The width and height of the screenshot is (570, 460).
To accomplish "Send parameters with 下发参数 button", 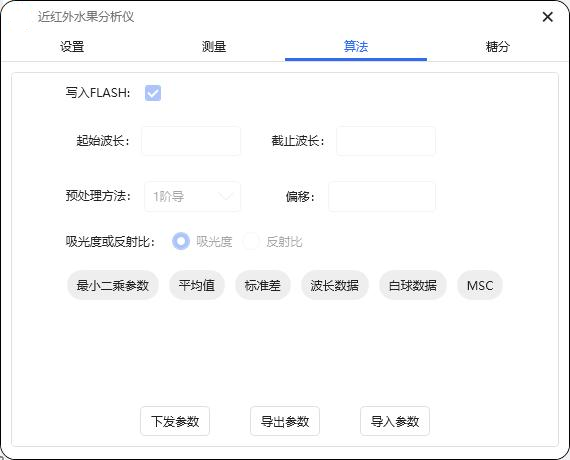I will [x=175, y=421].
